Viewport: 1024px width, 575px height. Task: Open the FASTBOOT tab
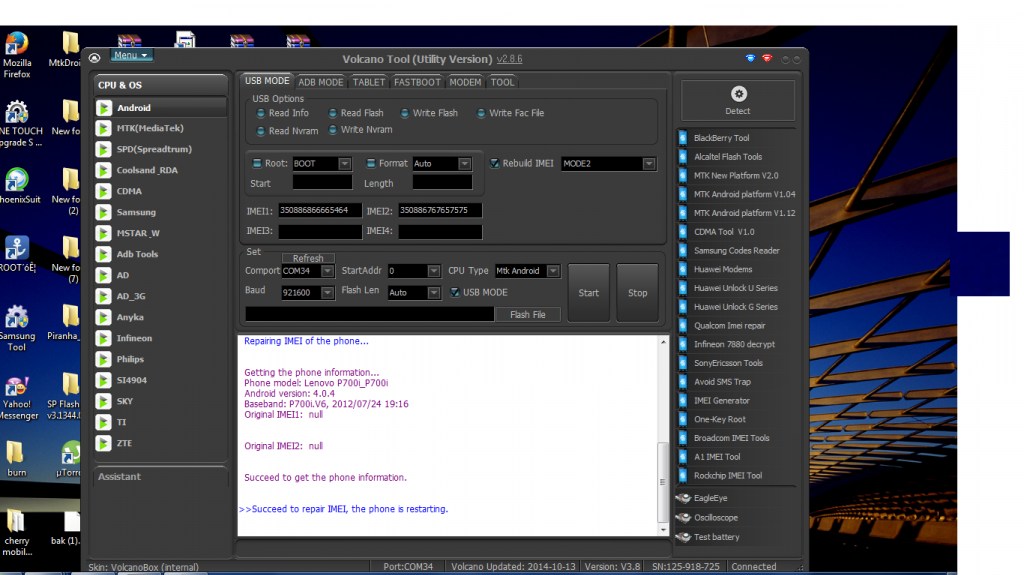(417, 82)
